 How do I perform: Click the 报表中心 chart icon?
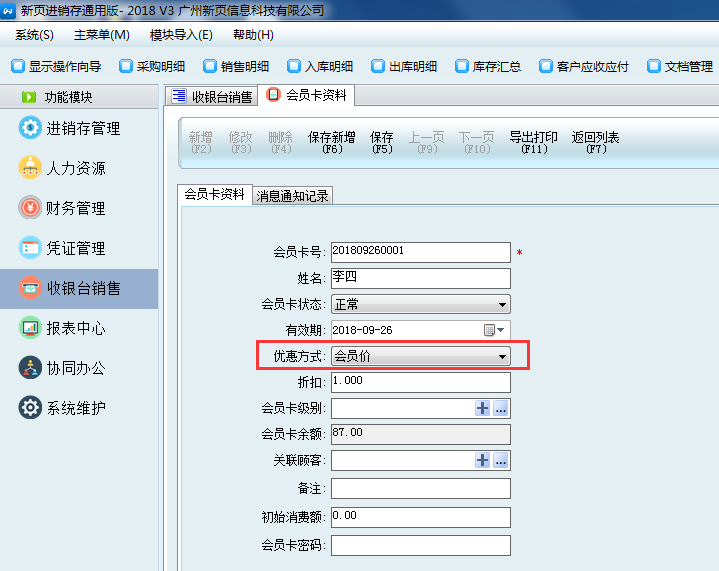click(x=30, y=328)
